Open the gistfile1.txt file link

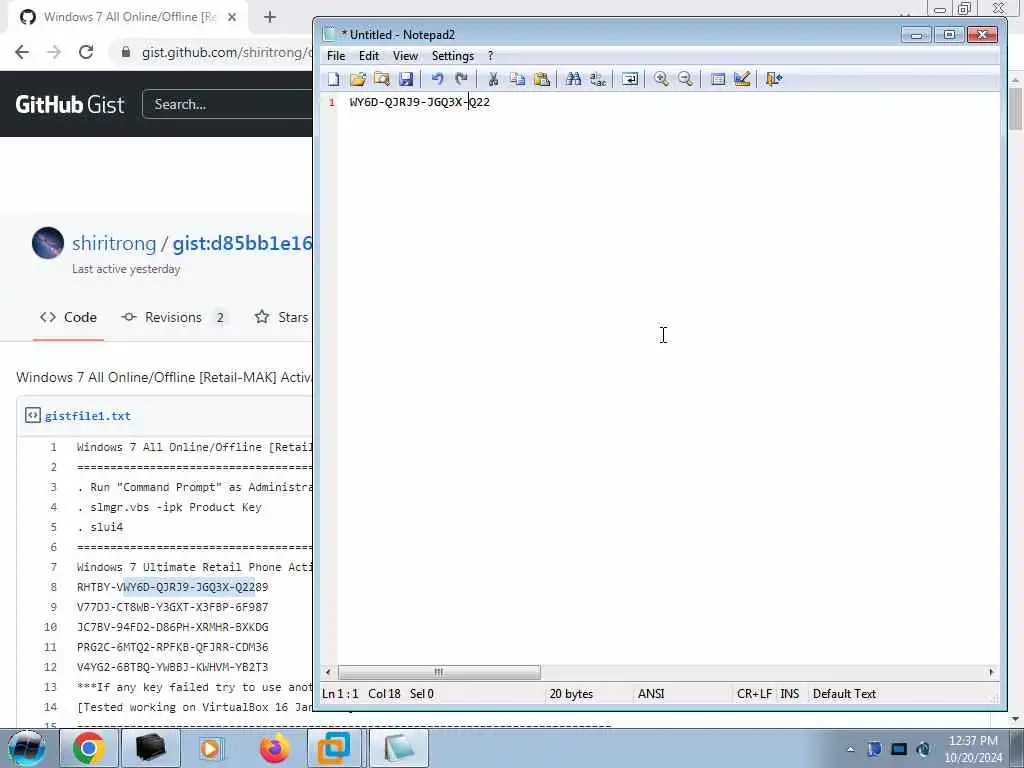pos(88,416)
